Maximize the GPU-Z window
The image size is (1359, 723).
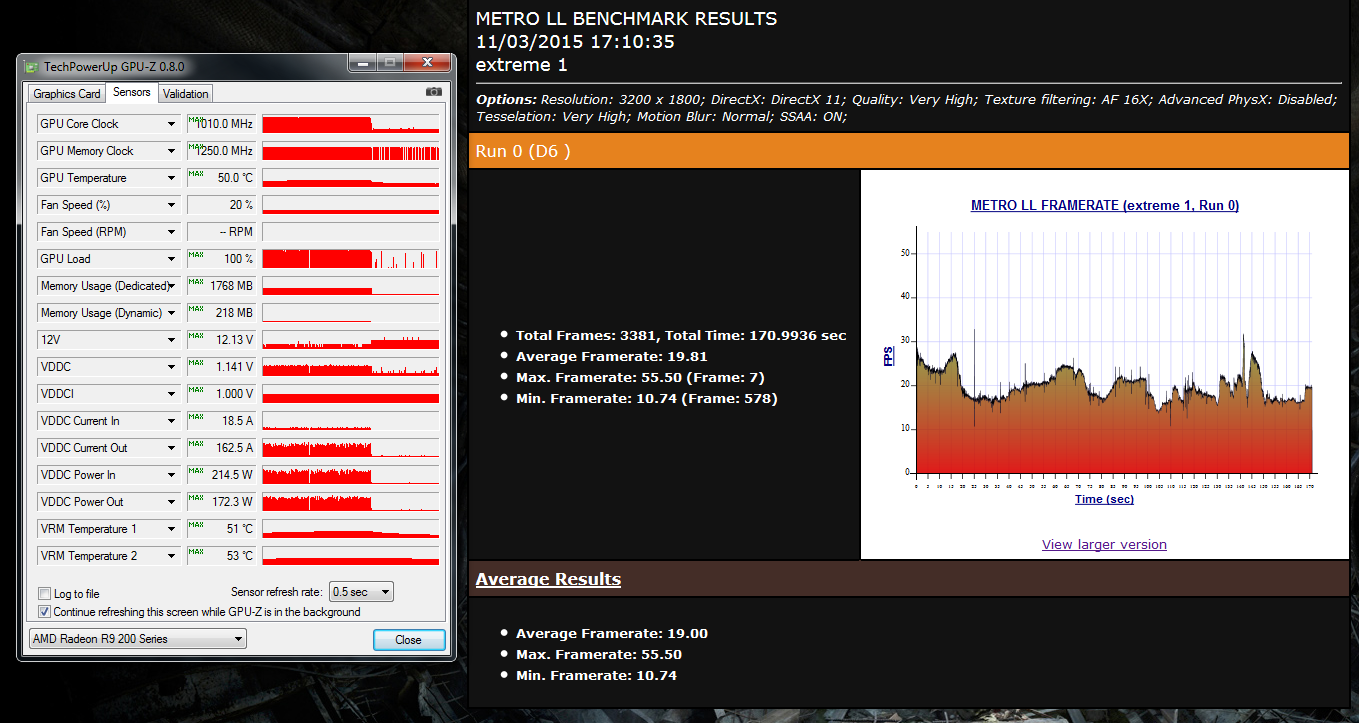pyautogui.click(x=390, y=63)
